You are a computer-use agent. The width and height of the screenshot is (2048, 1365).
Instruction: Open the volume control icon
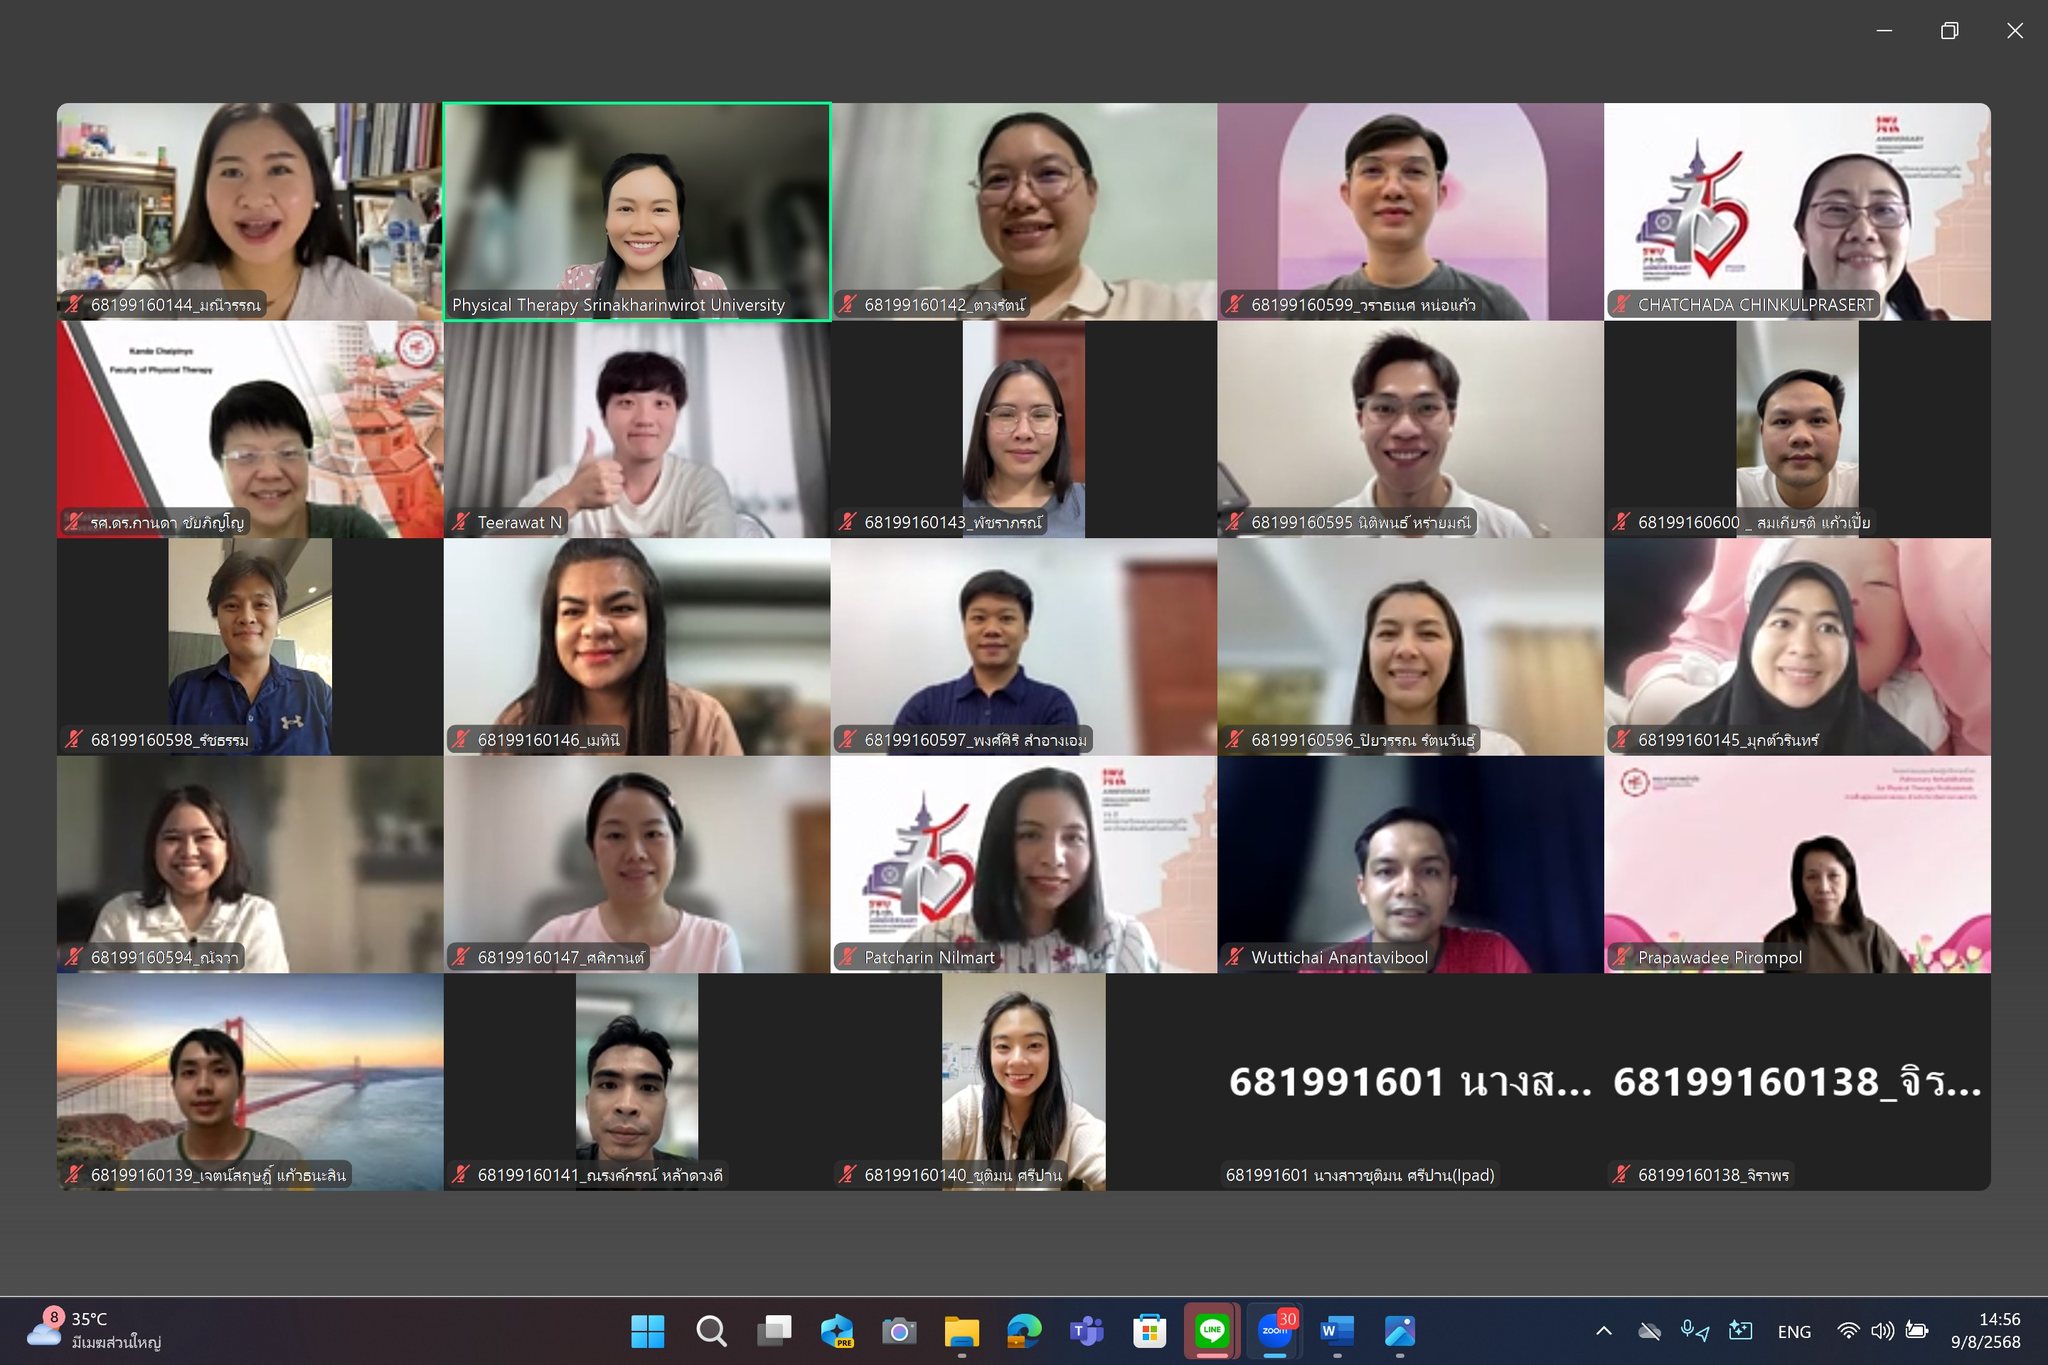(x=1882, y=1331)
